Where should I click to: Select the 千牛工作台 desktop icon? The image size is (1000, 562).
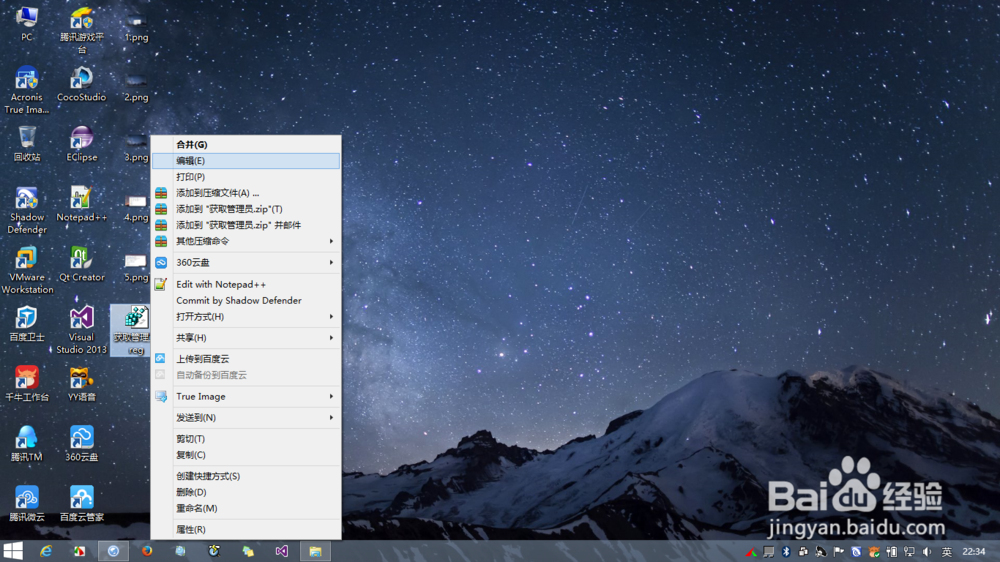[27, 384]
